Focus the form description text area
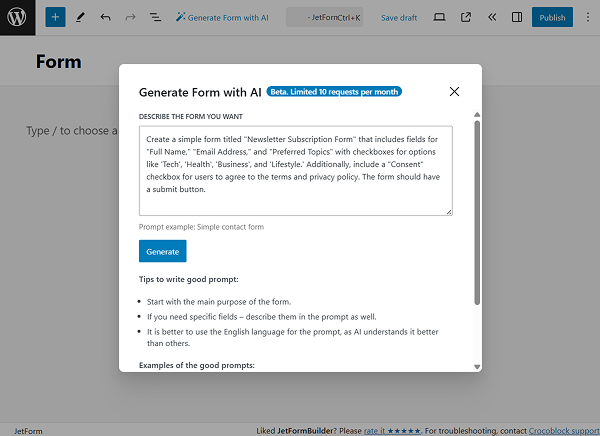The height and width of the screenshot is (436, 600). (296, 171)
